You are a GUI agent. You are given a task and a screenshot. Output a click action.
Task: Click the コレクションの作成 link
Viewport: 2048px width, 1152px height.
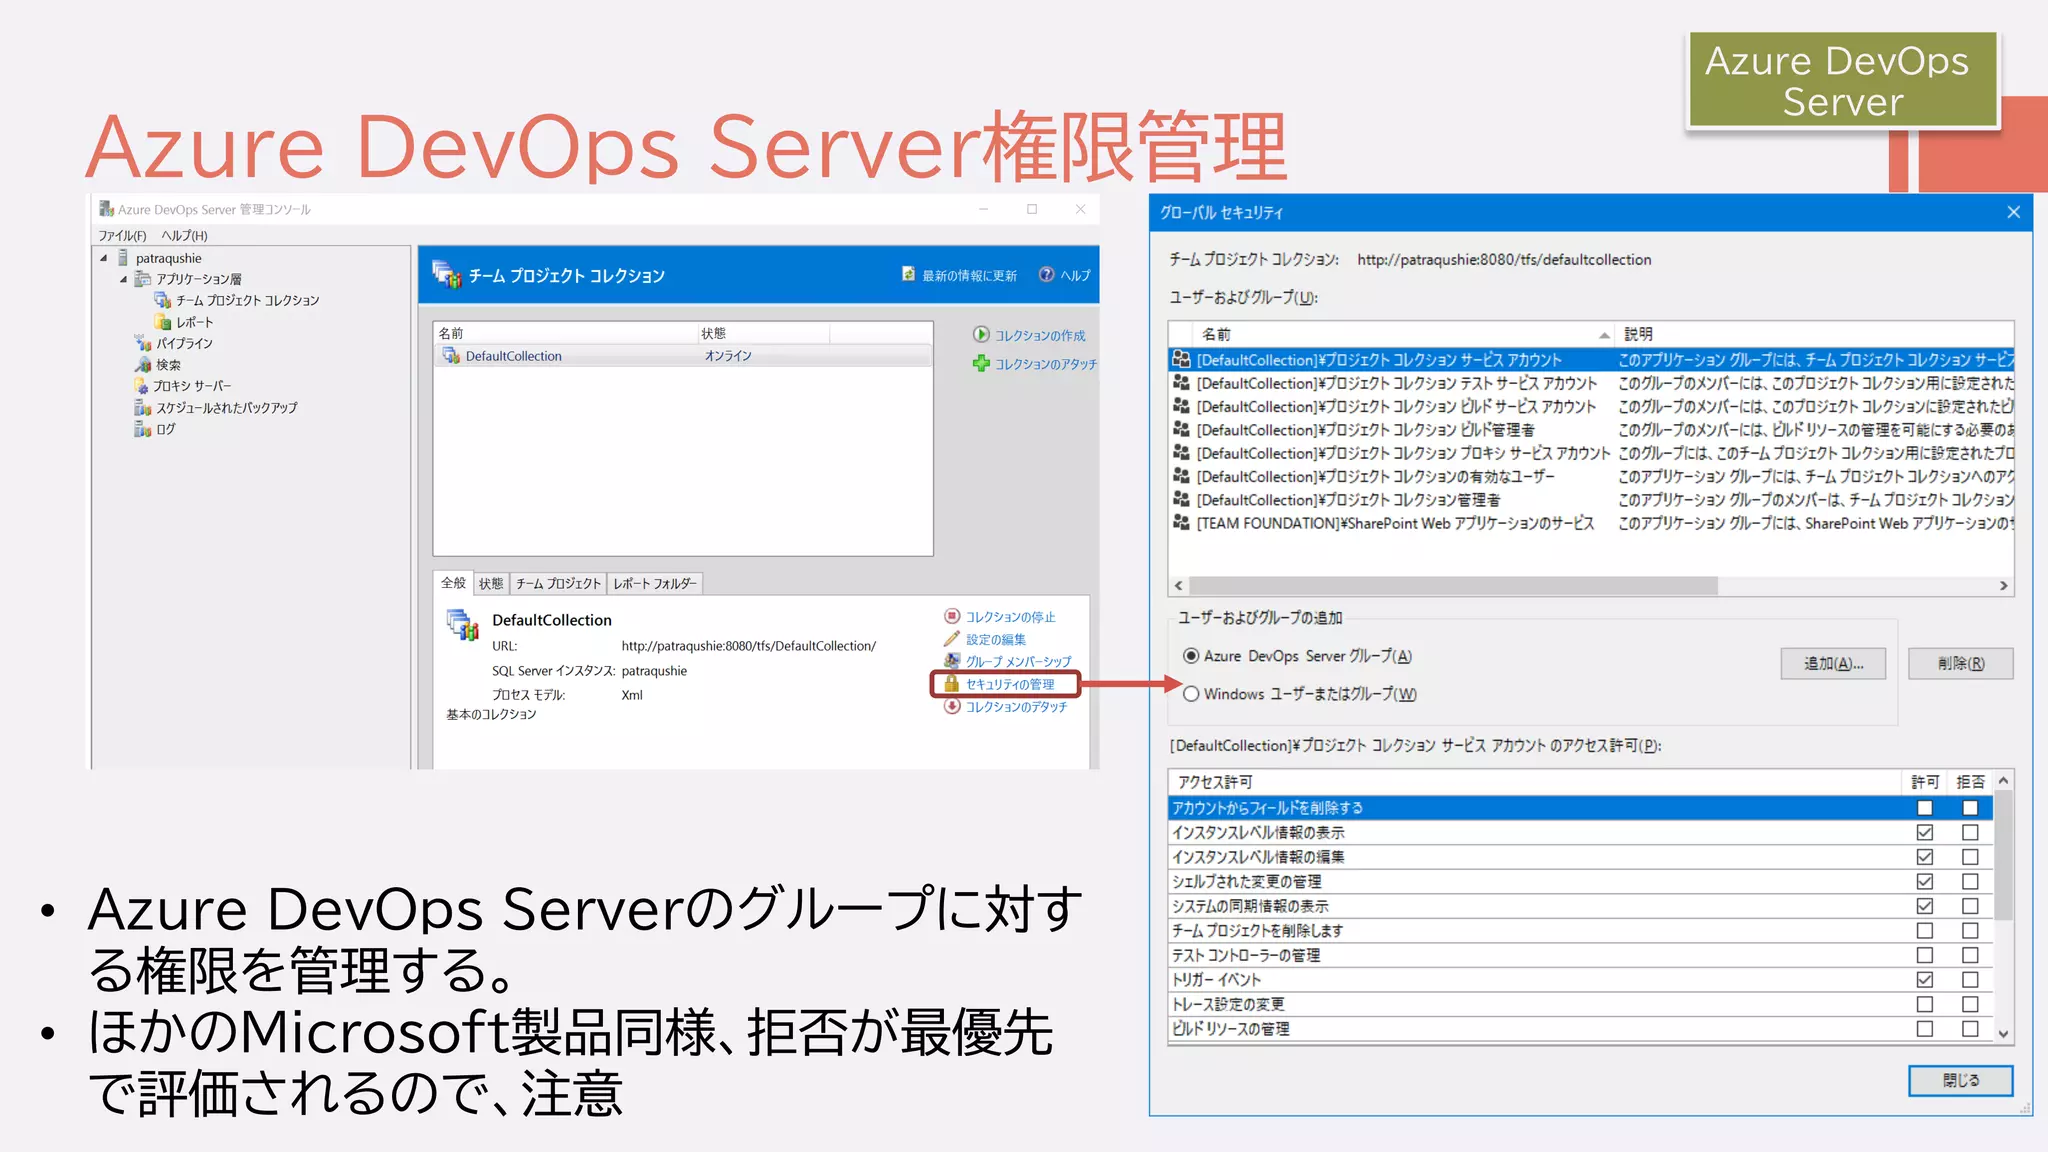(x=1040, y=335)
